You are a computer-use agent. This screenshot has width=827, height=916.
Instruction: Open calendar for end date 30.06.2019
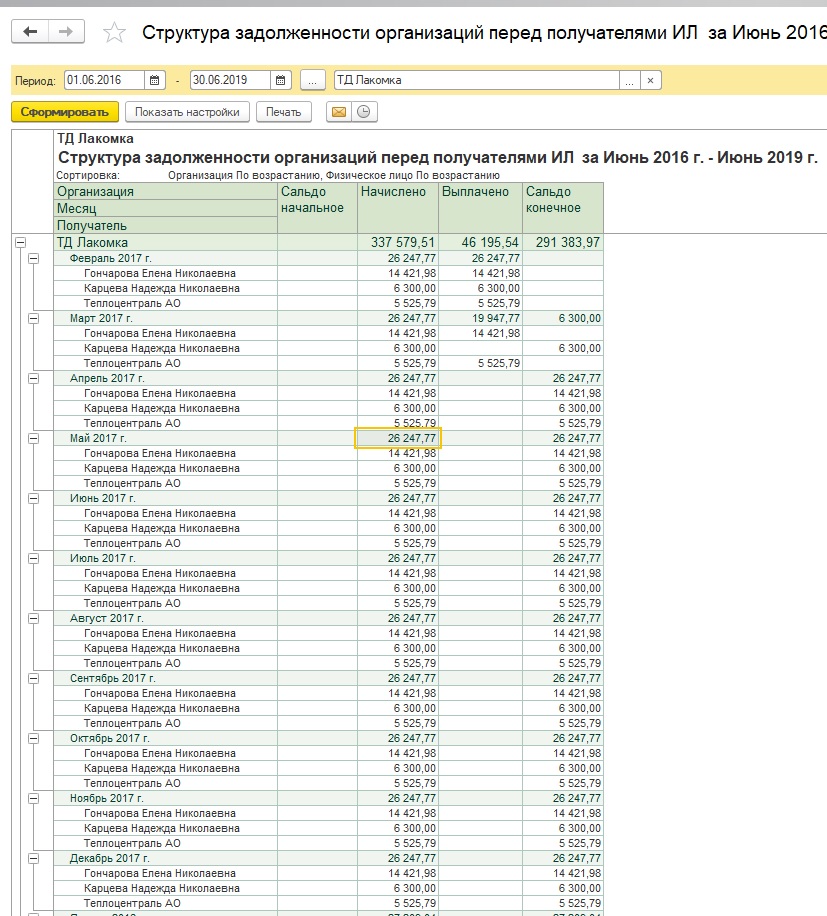(280, 80)
